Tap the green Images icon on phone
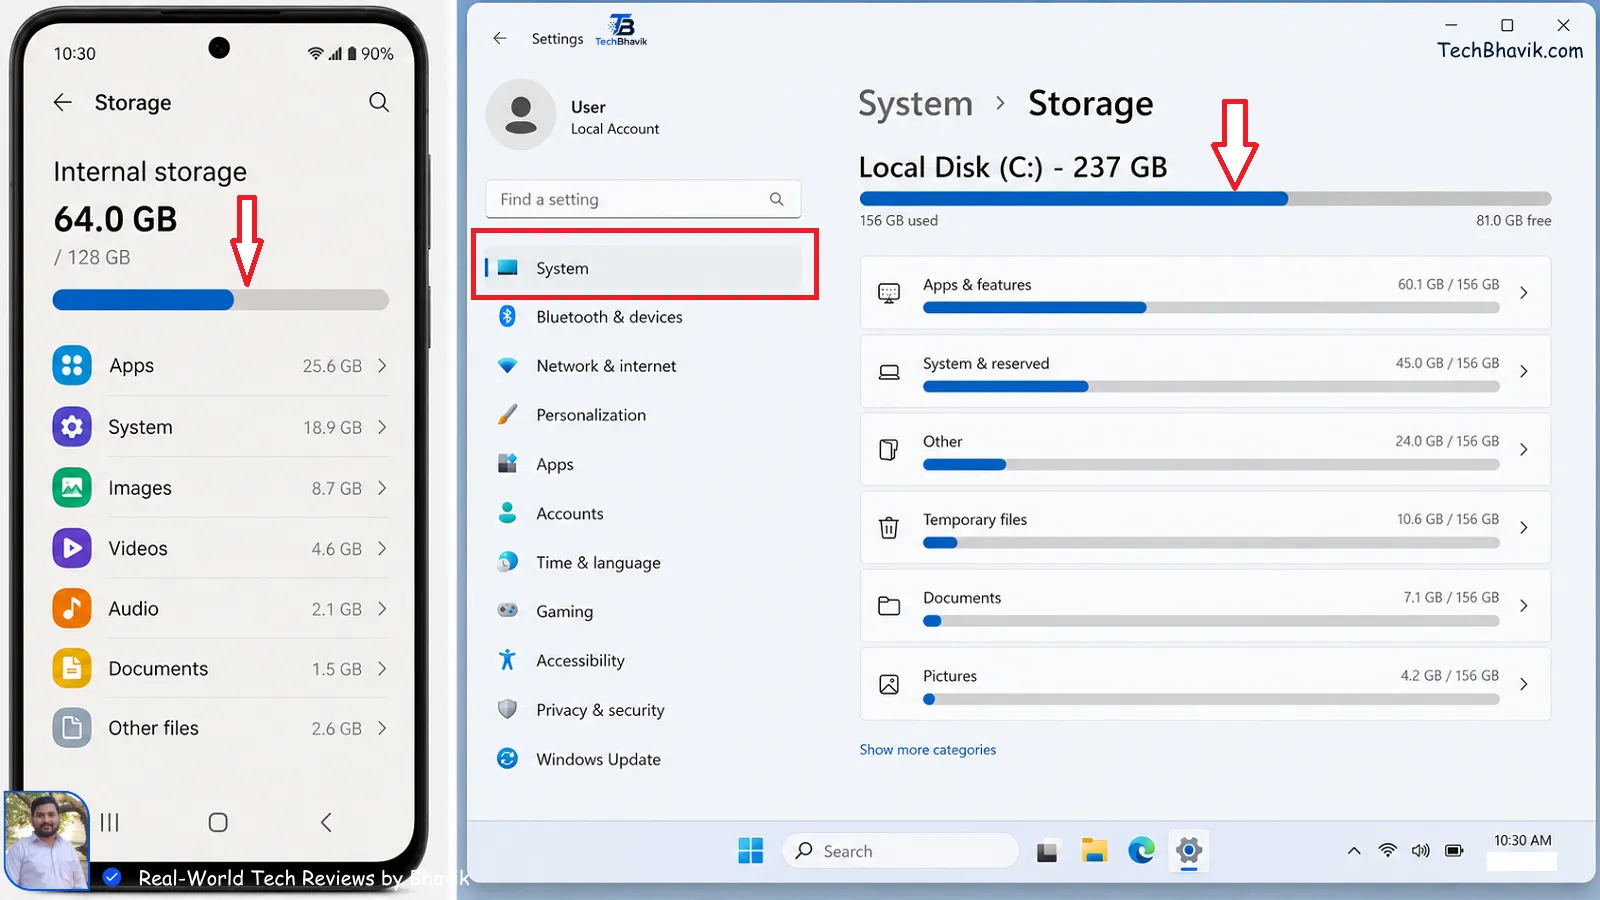The width and height of the screenshot is (1600, 900). [x=72, y=488]
